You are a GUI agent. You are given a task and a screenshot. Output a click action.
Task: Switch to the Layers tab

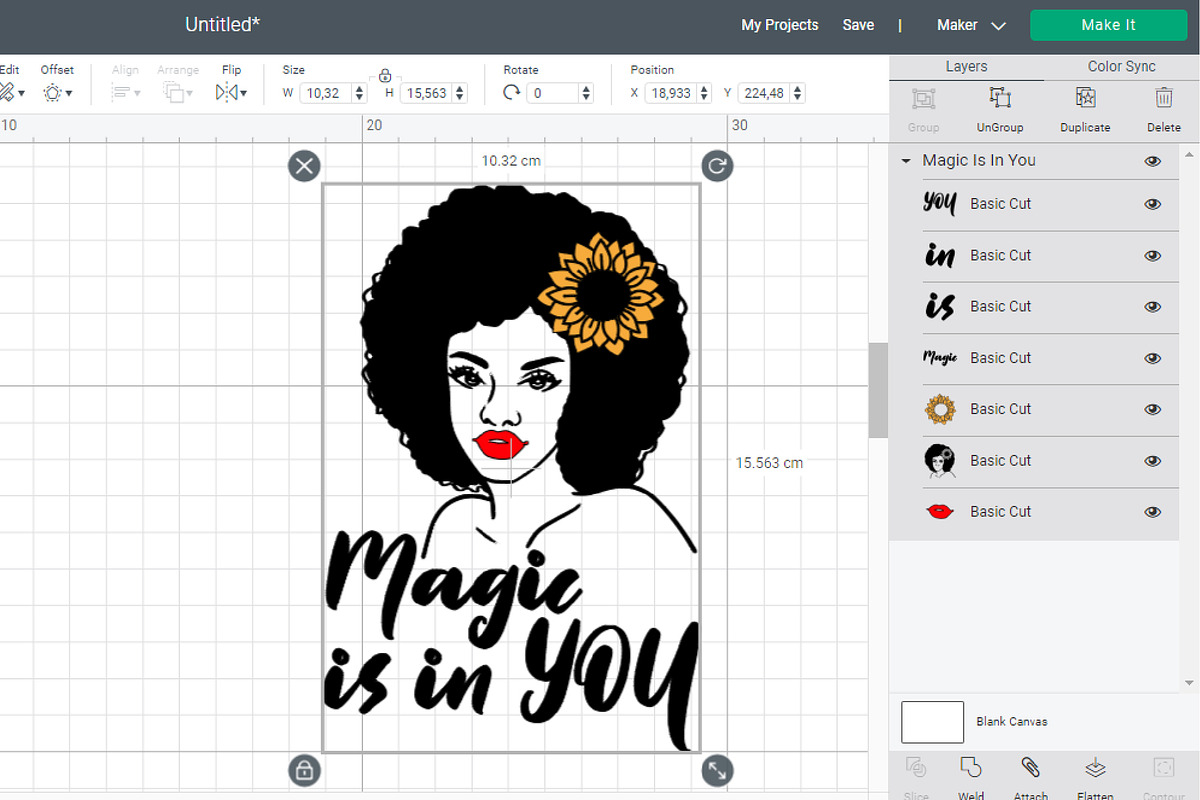[x=966, y=66]
